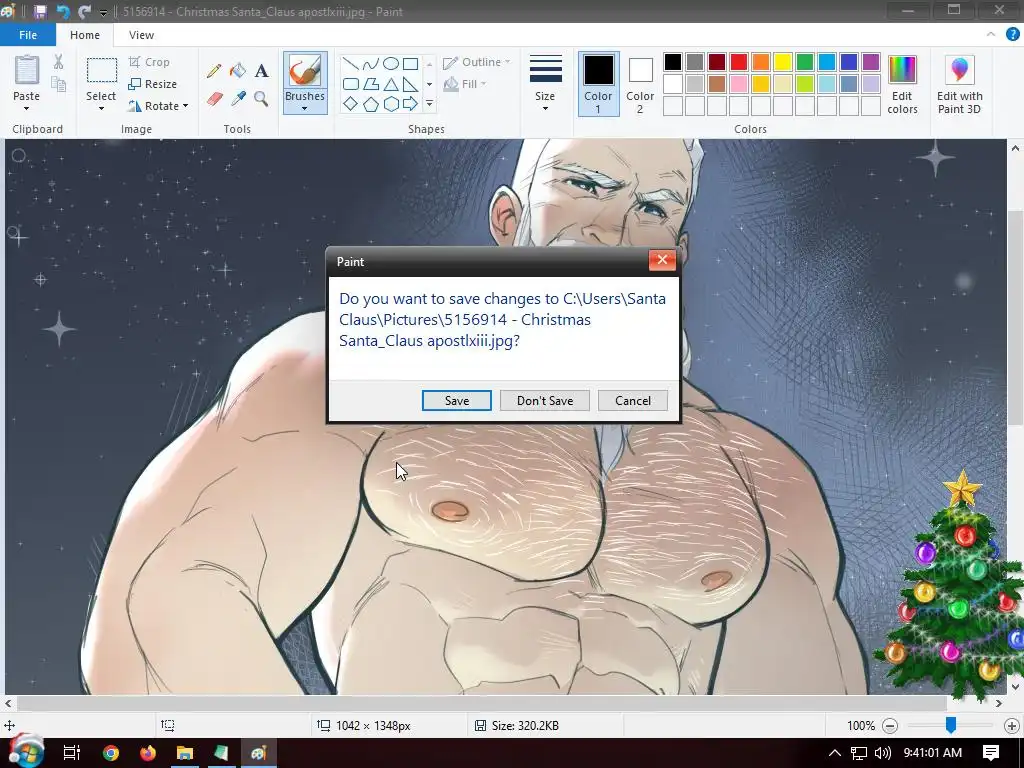The width and height of the screenshot is (1024, 768).
Task: Close the Paint save prompt dialog
Action: tap(662, 260)
